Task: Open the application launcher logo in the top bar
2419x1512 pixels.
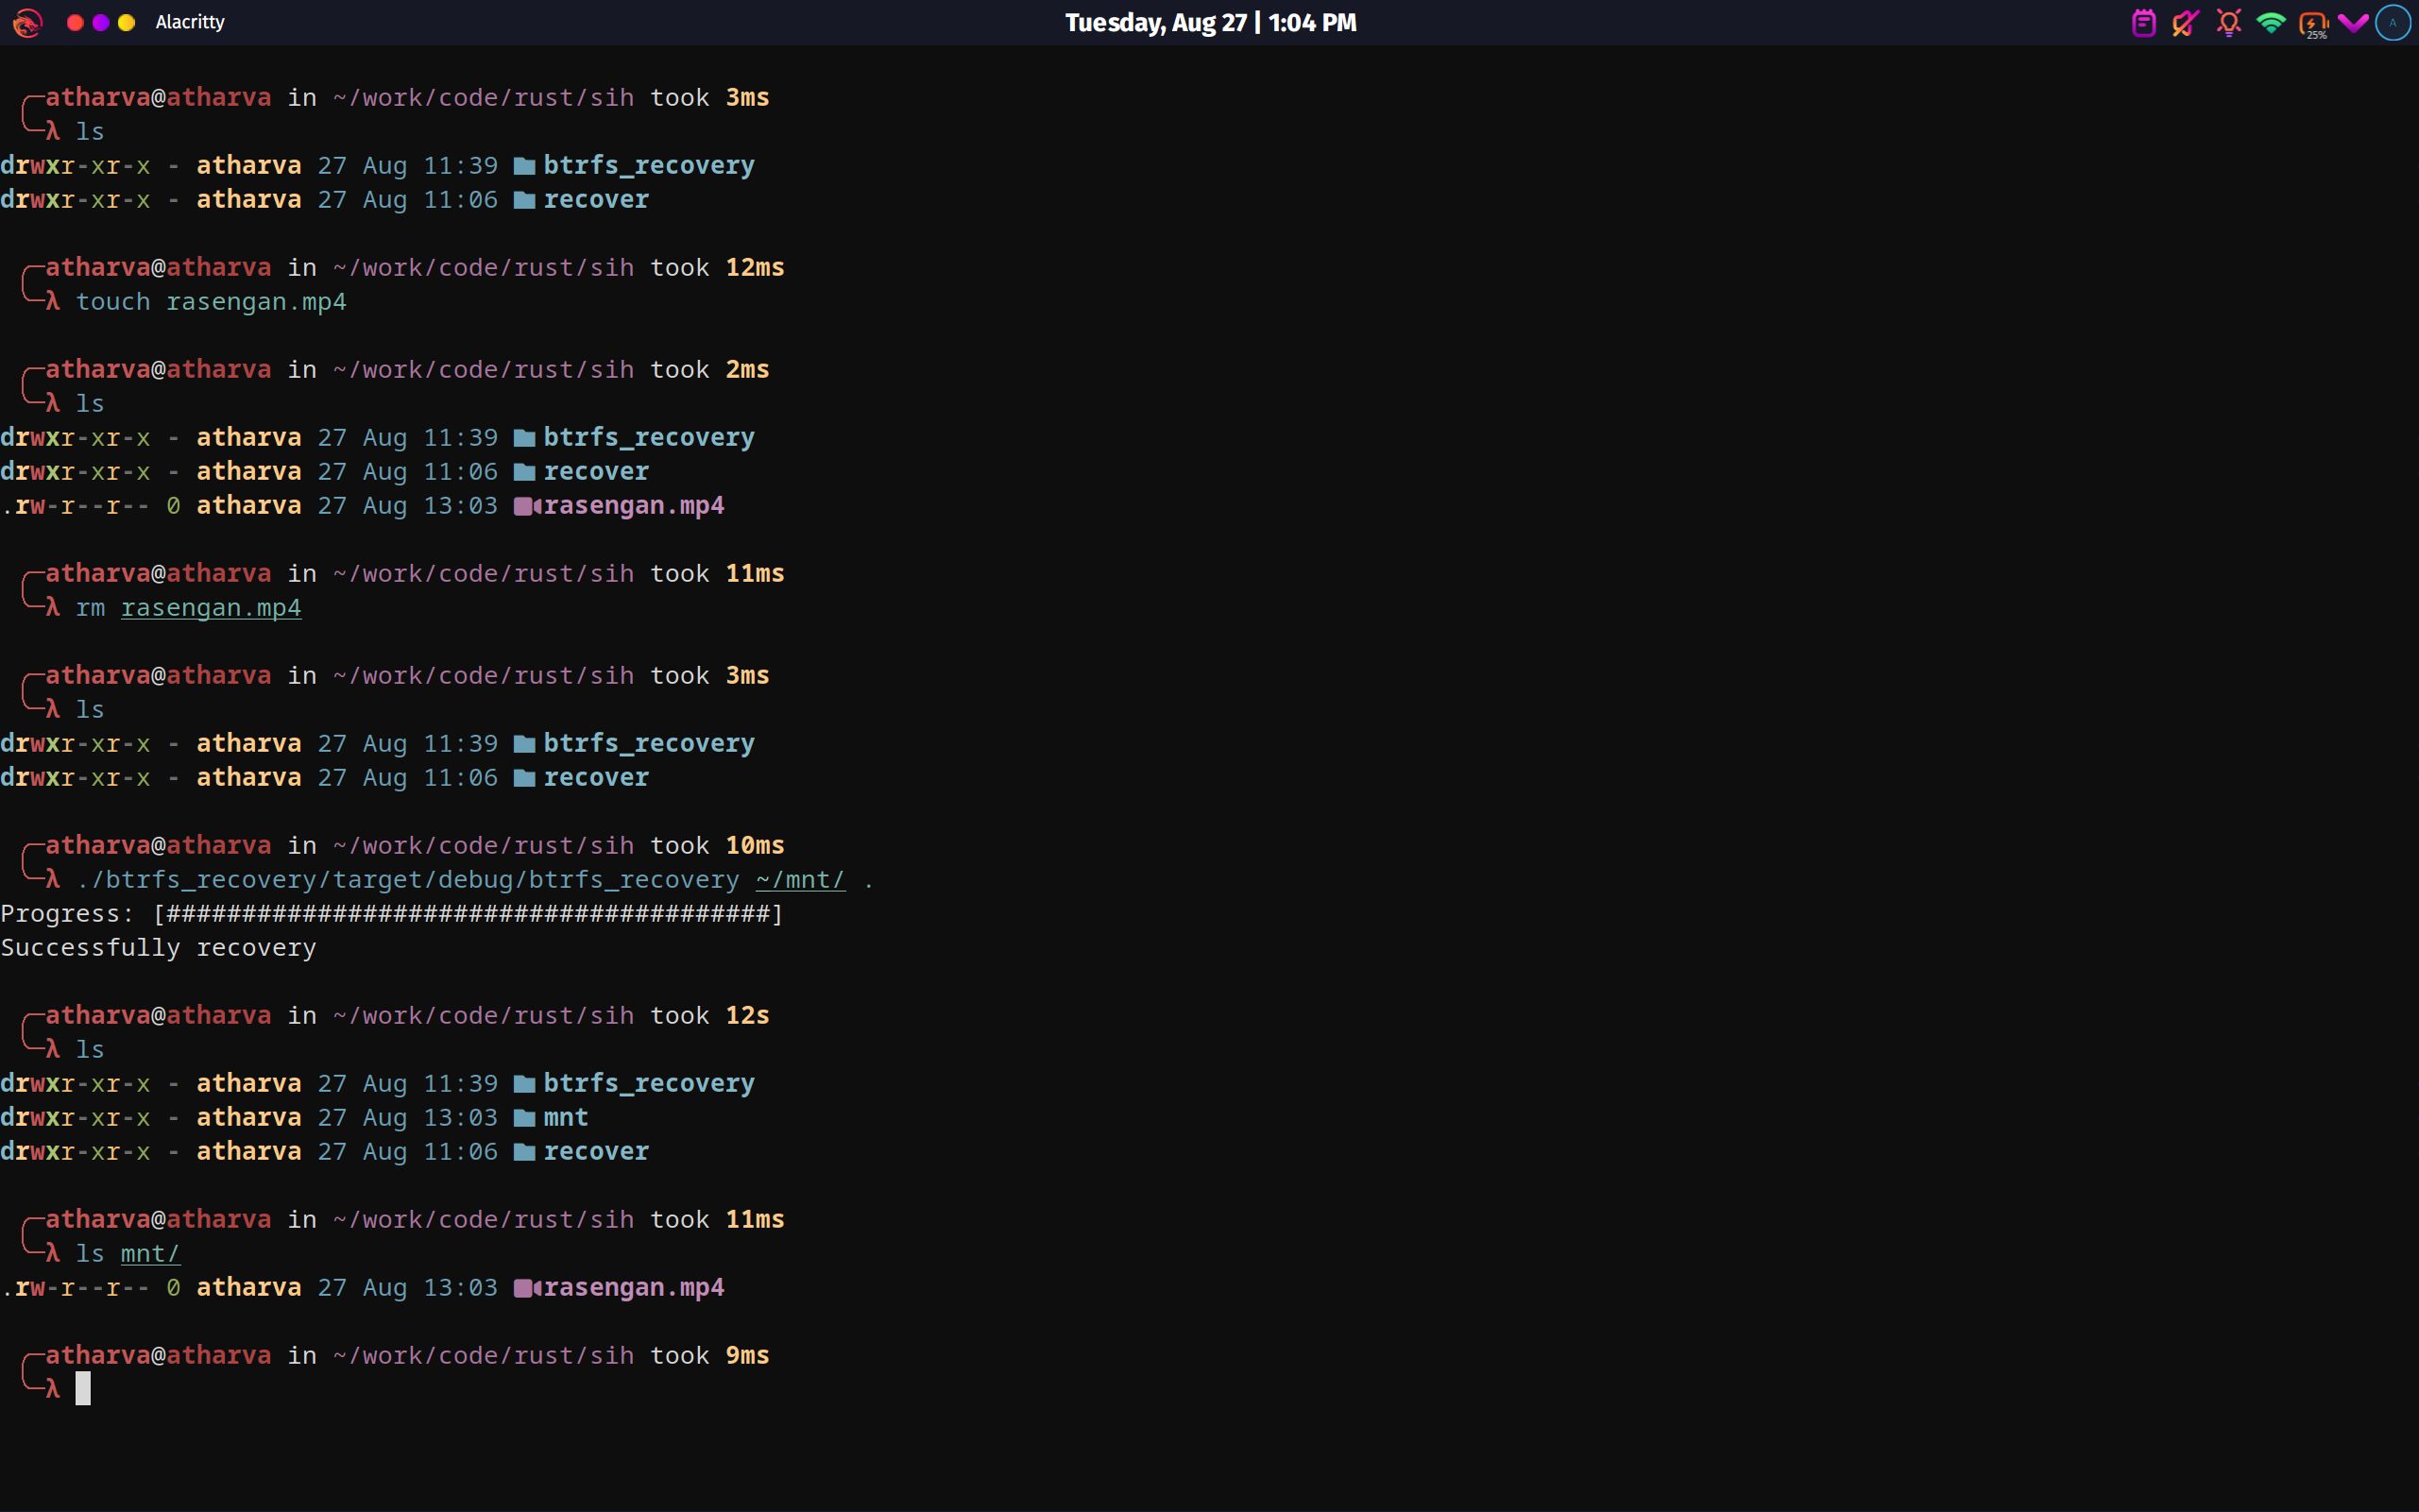Action: pos(27,22)
